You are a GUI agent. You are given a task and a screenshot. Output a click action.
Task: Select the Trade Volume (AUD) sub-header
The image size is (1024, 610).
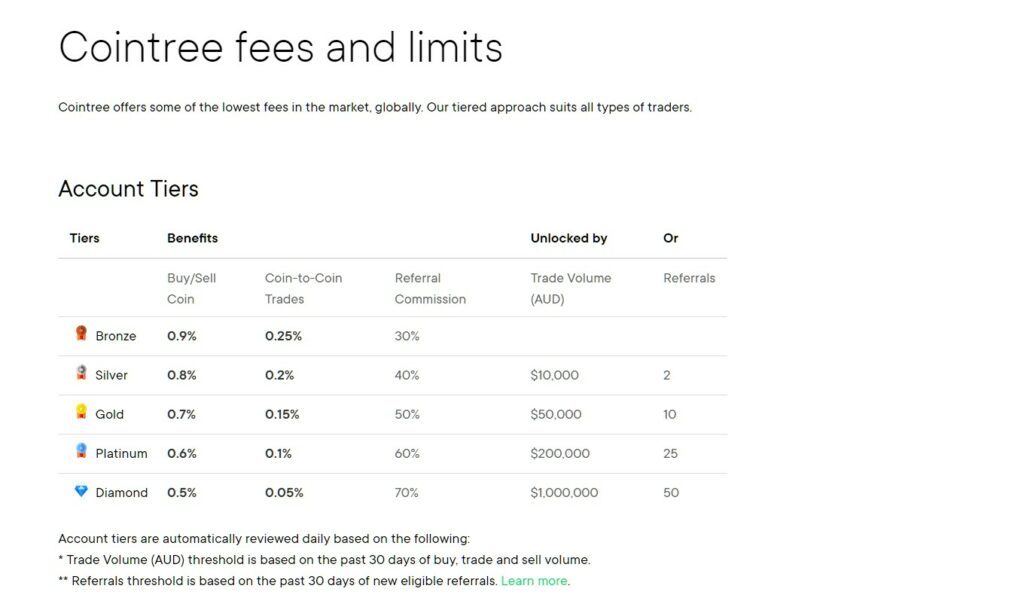pos(571,289)
